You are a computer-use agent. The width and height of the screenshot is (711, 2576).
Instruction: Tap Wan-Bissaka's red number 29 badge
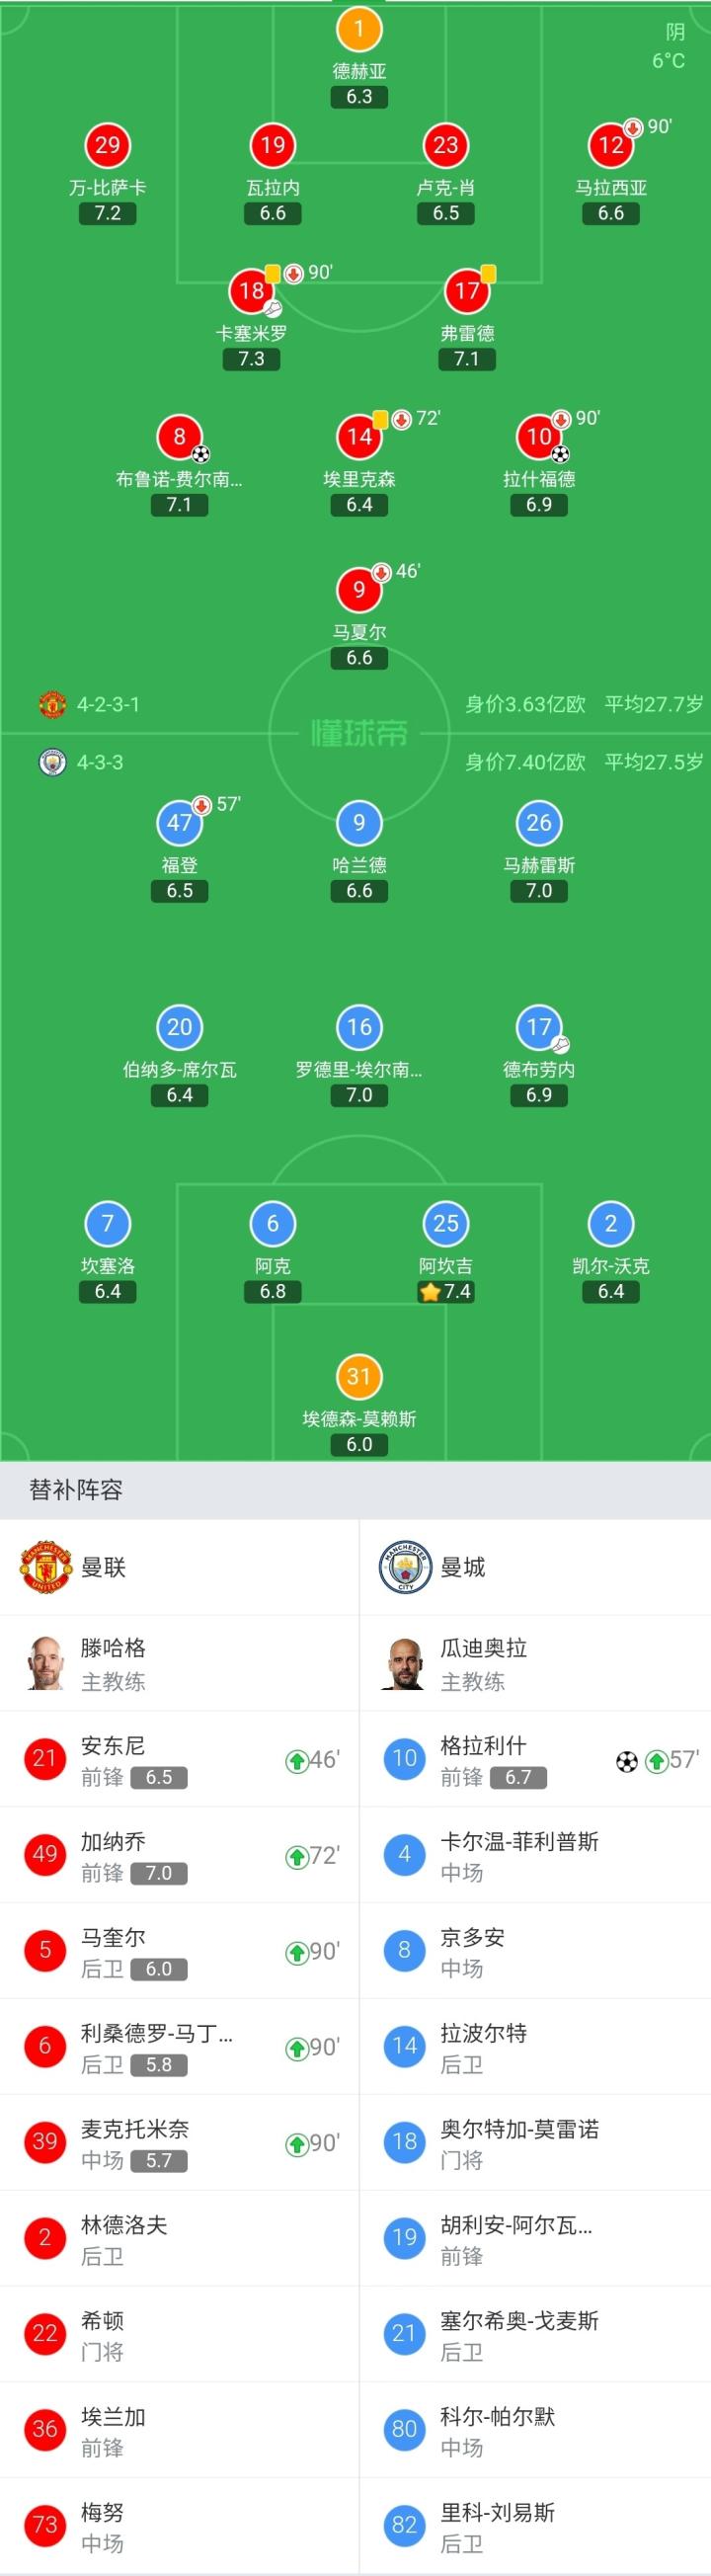point(107,145)
